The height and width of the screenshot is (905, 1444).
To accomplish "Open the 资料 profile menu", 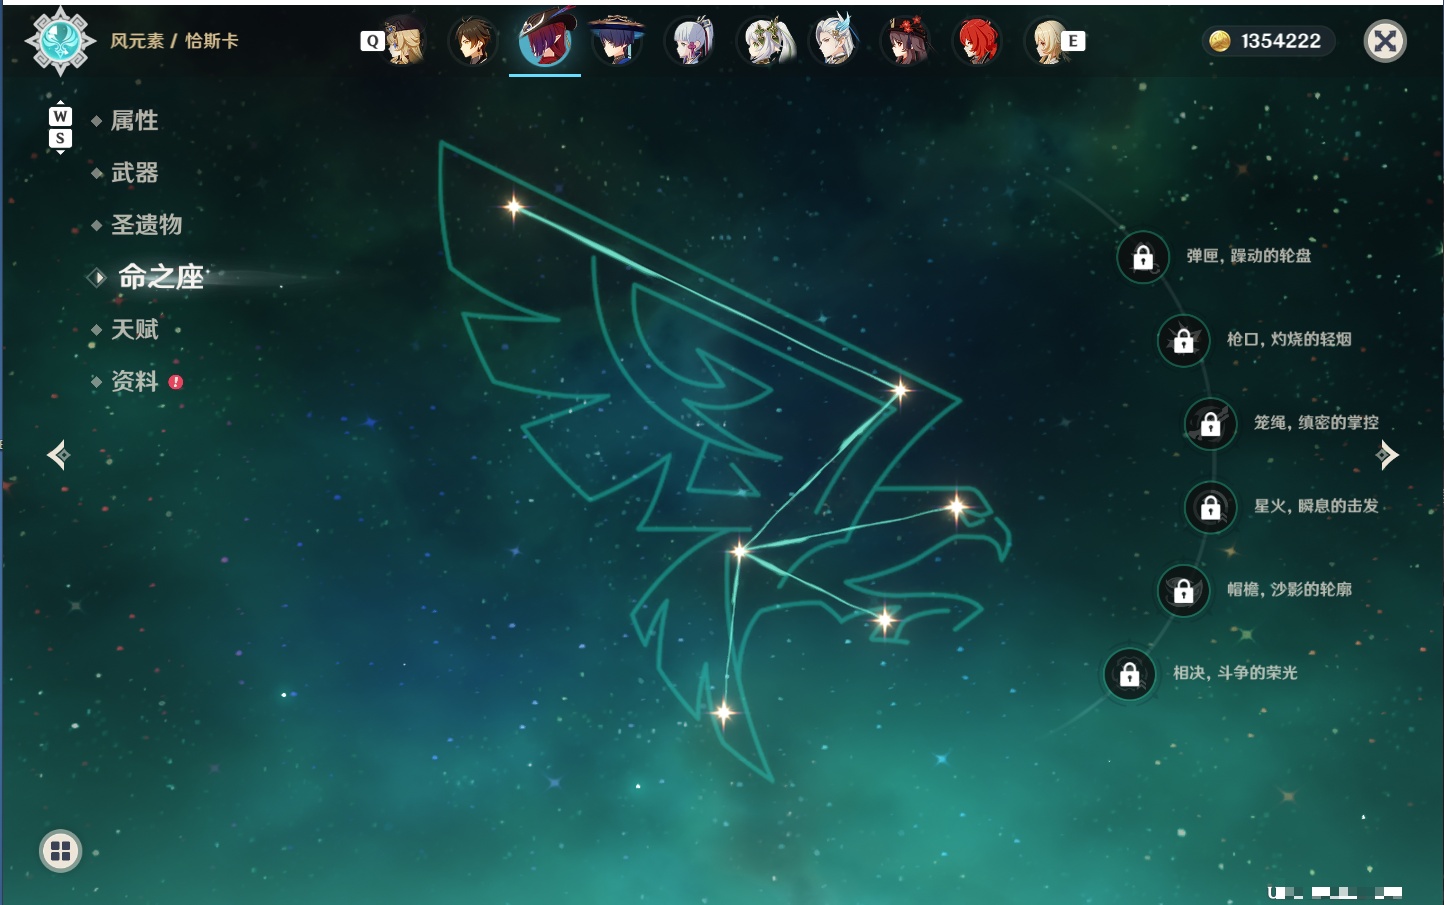I will 134,381.
